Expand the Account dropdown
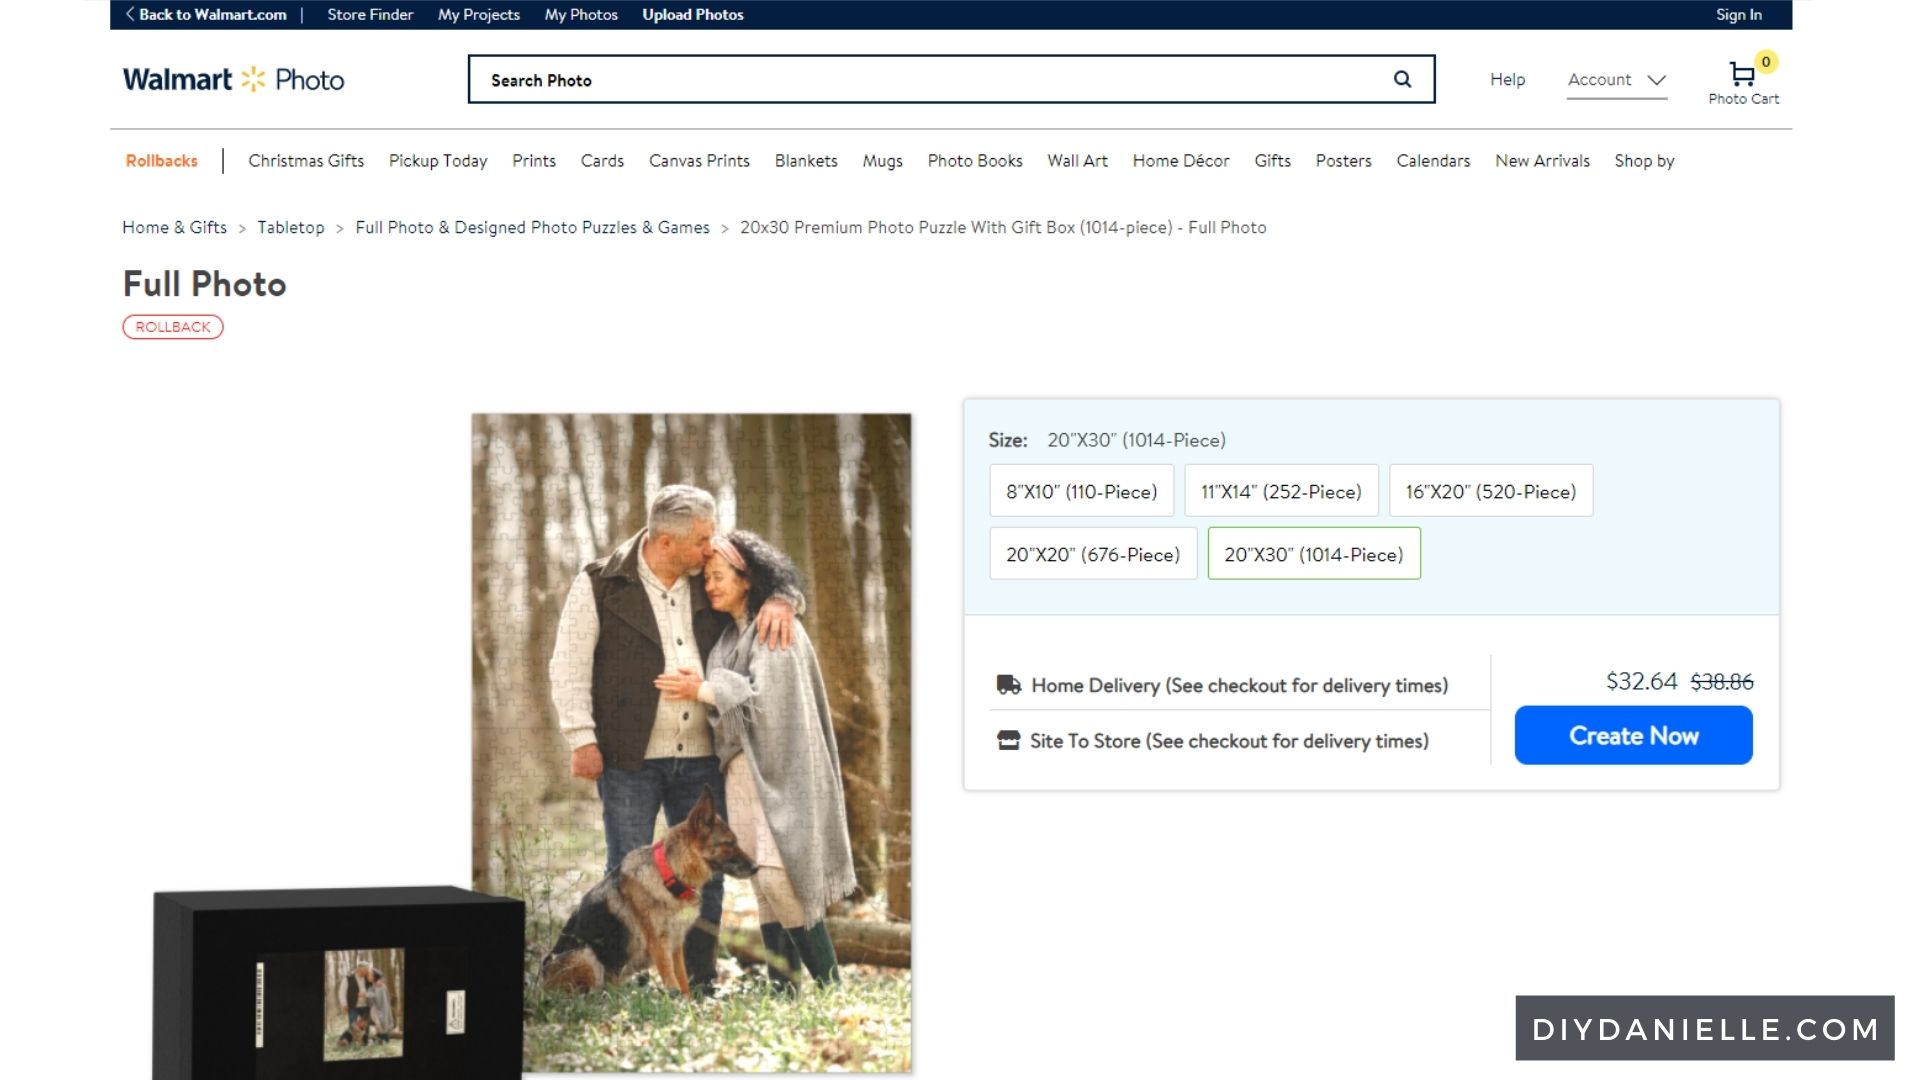The image size is (1920, 1080). pyautogui.click(x=1616, y=80)
